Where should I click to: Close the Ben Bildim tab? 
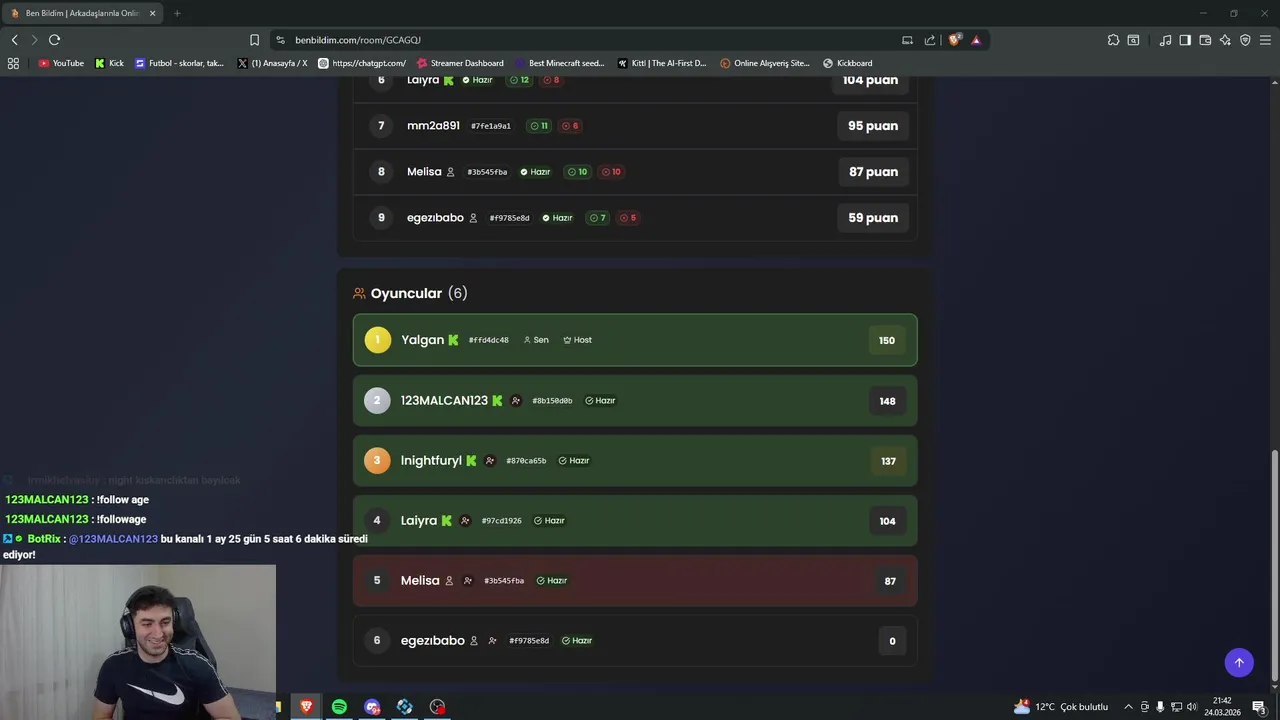click(152, 13)
